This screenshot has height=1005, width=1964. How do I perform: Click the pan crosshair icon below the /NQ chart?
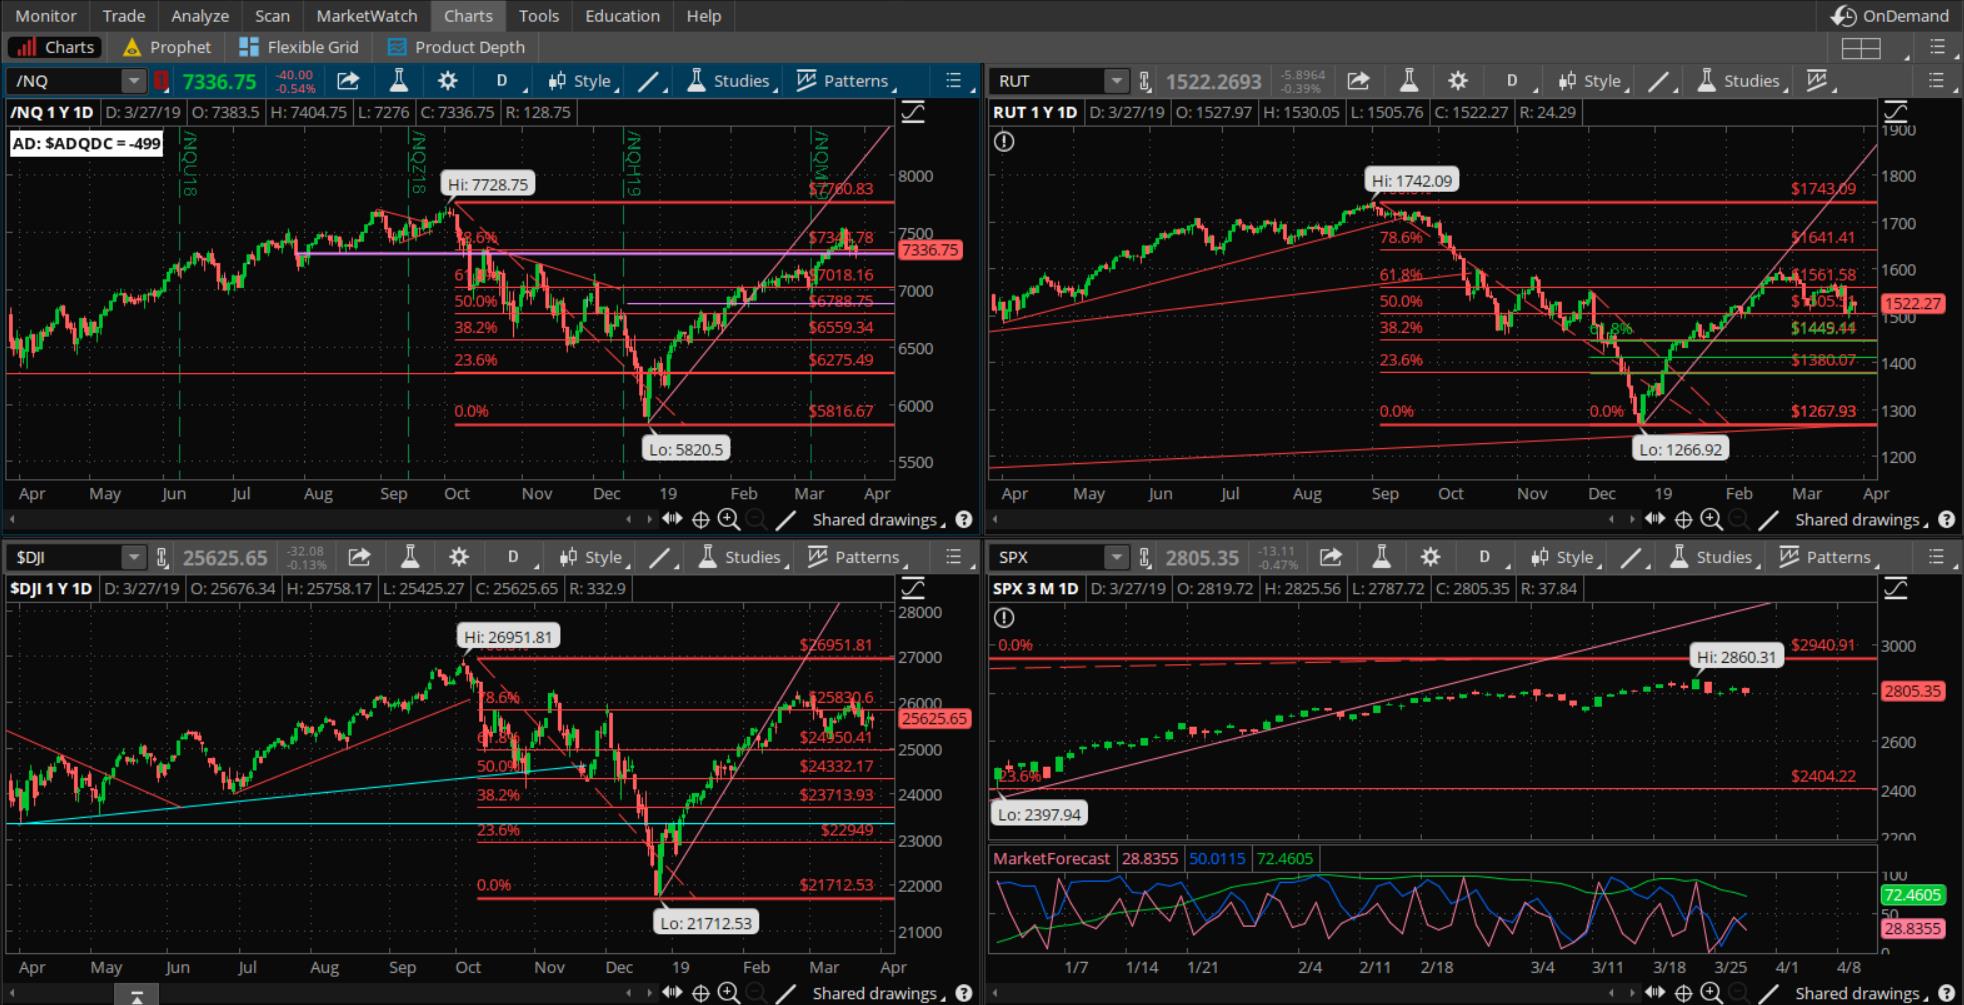pos(701,519)
